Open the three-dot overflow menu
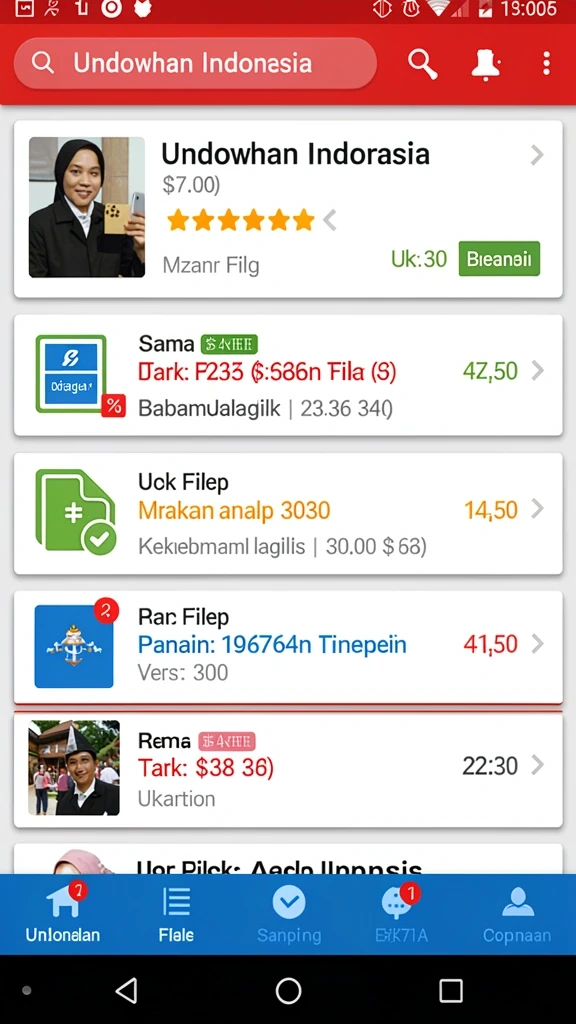This screenshot has width=576, height=1024. (546, 64)
